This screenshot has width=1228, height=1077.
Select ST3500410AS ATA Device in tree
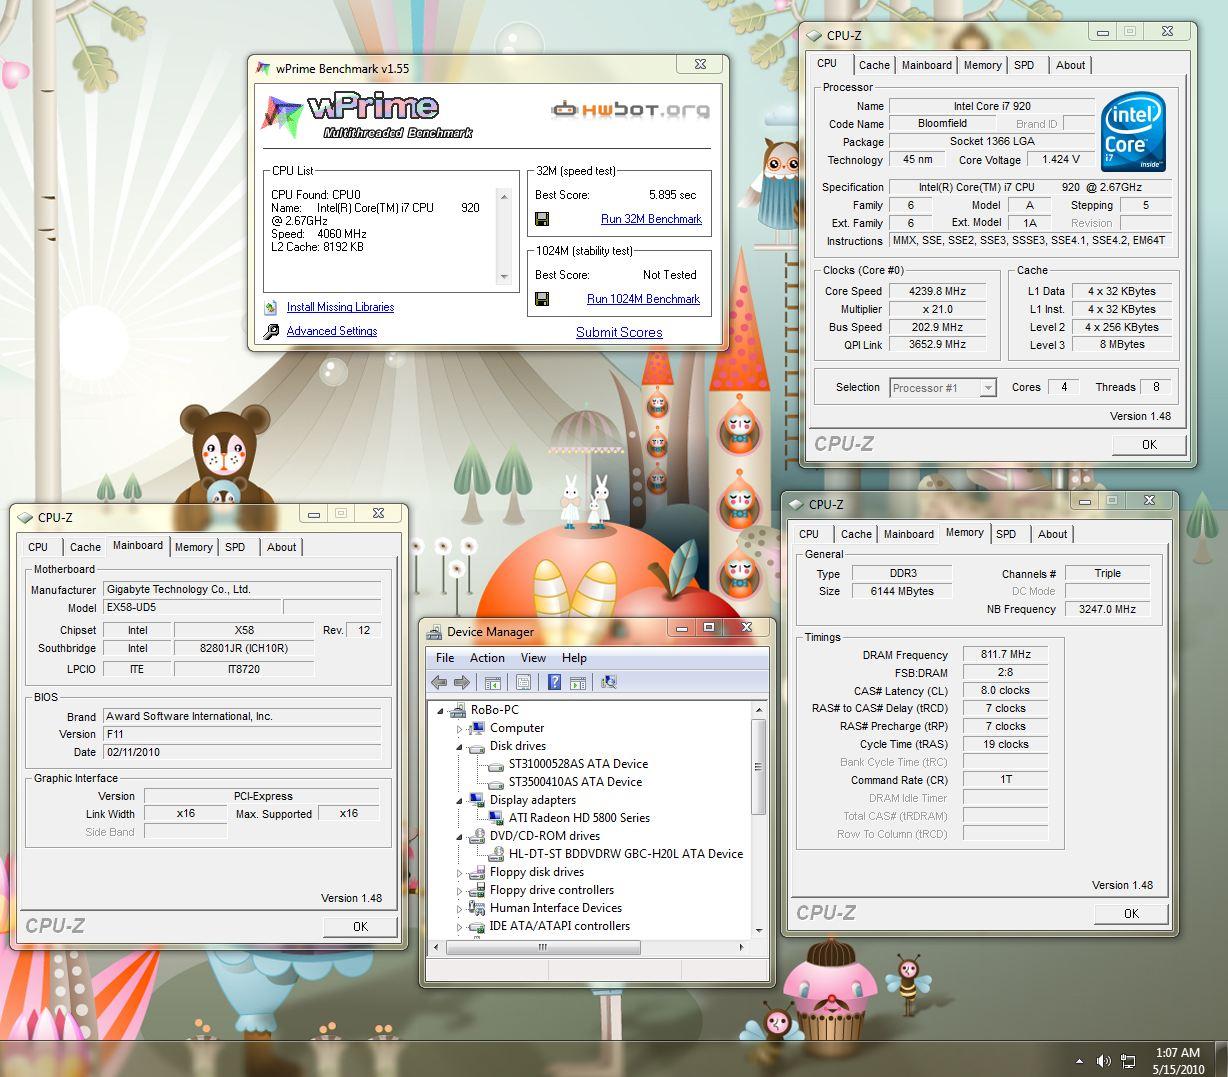coord(575,782)
